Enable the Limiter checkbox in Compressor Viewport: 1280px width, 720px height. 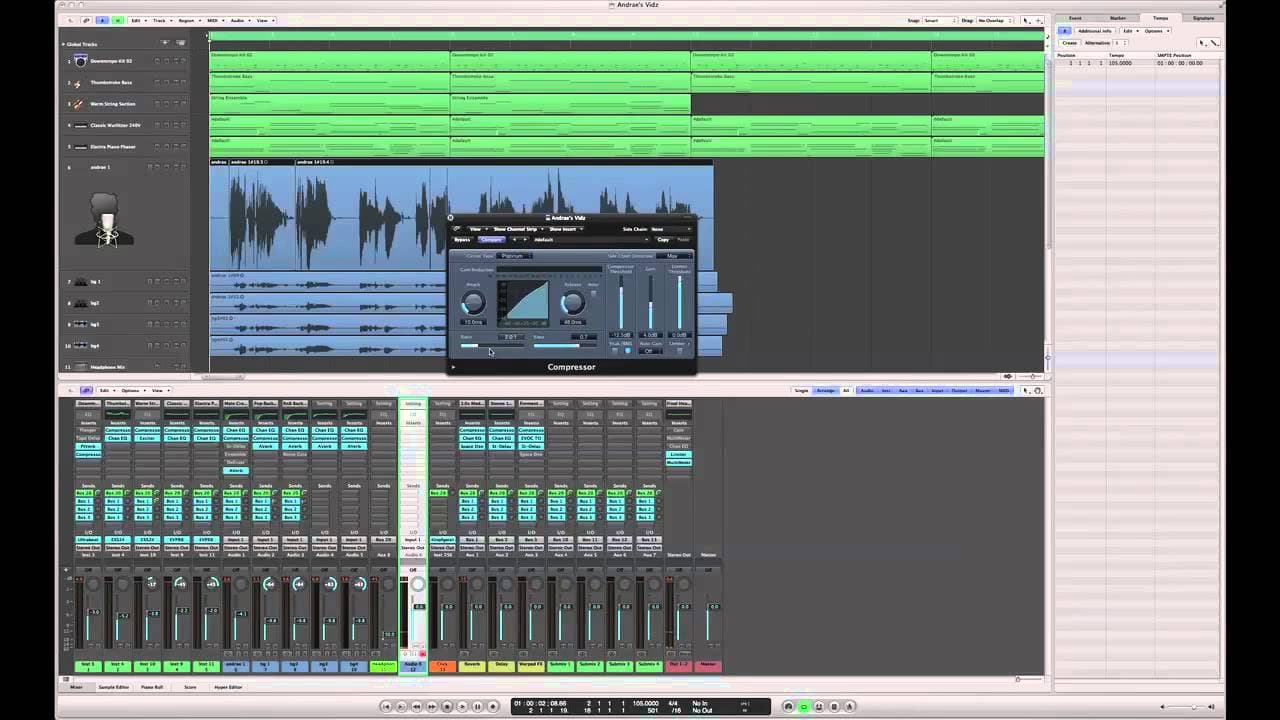(680, 351)
